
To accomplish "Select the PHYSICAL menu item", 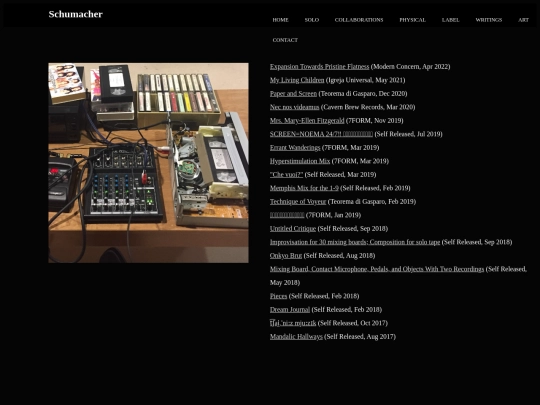I will click(x=413, y=20).
